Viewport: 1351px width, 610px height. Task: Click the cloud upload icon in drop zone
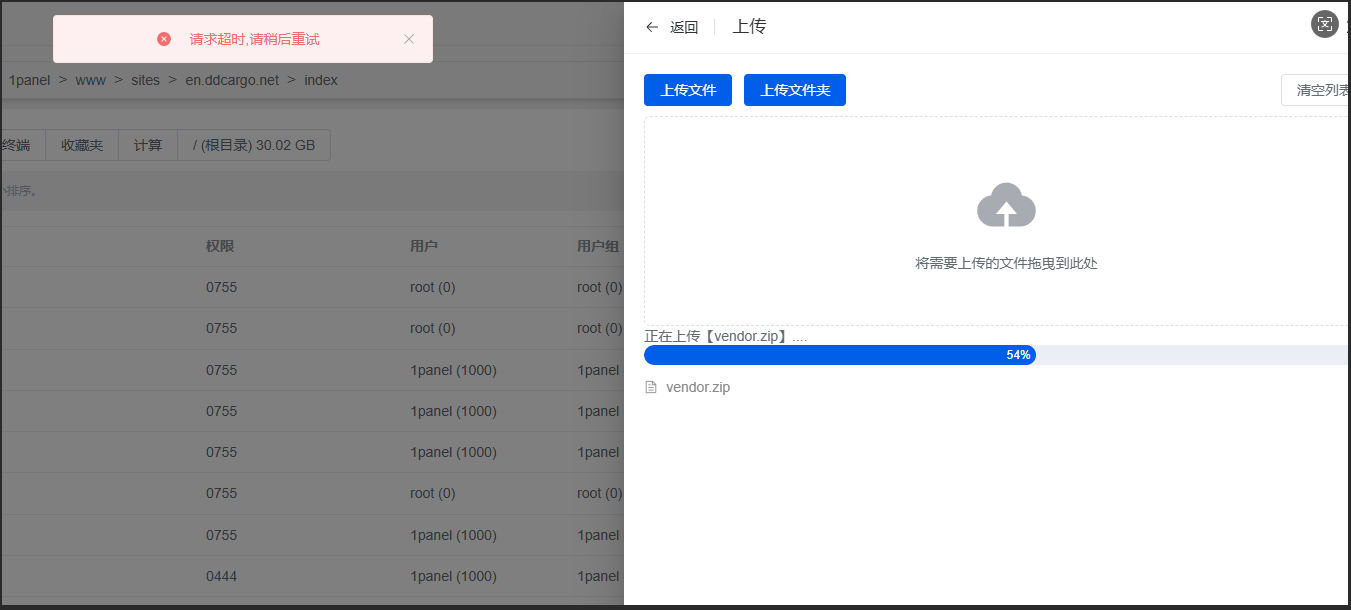1006,206
